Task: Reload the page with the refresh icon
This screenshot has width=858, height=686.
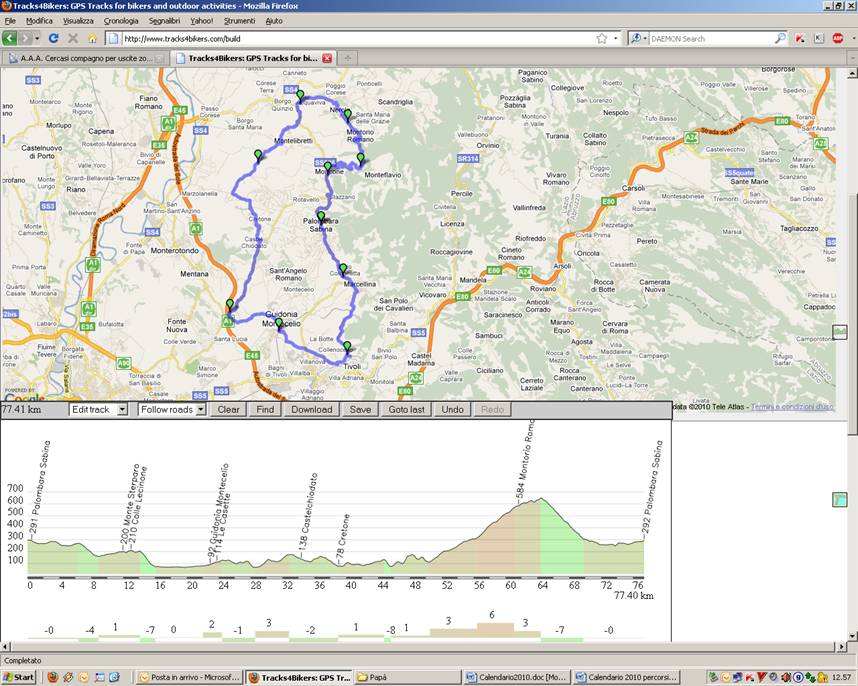Action: tap(53, 38)
